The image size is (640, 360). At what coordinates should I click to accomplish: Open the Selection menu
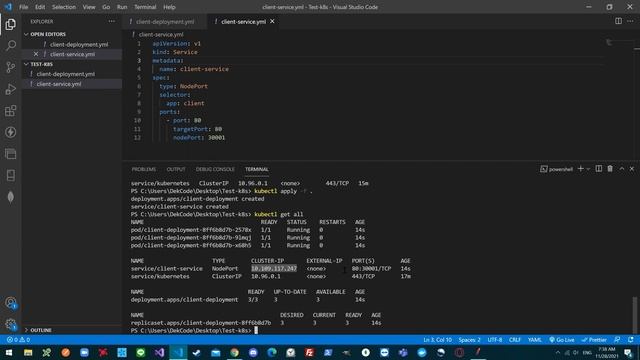click(x=64, y=7)
